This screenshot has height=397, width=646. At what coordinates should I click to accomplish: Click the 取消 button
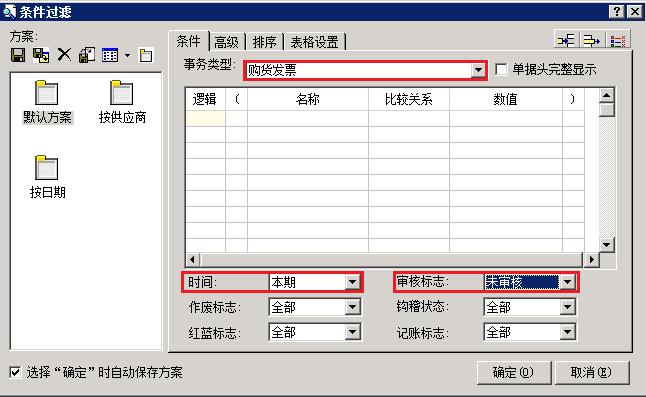[x=592, y=373]
